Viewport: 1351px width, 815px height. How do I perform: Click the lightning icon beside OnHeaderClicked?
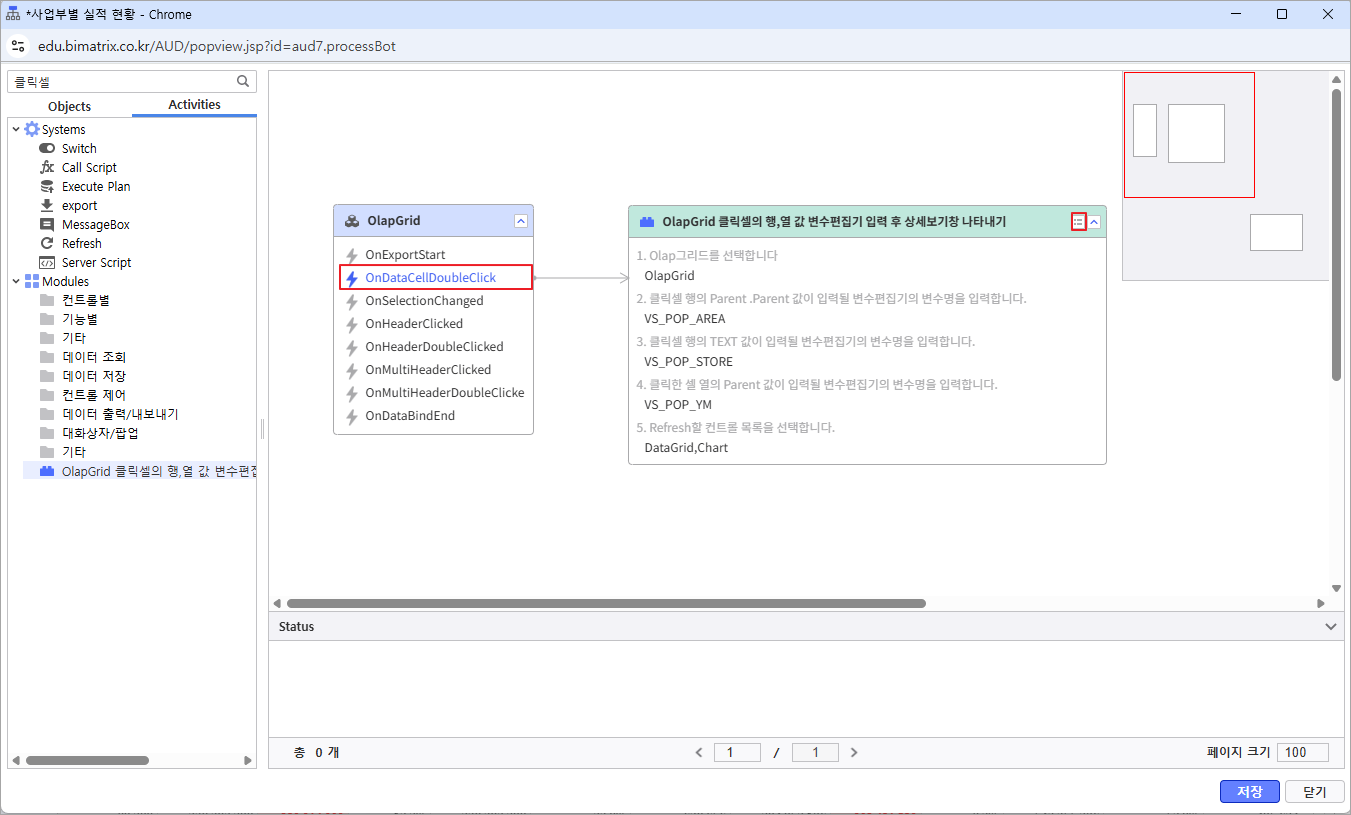[x=352, y=324]
